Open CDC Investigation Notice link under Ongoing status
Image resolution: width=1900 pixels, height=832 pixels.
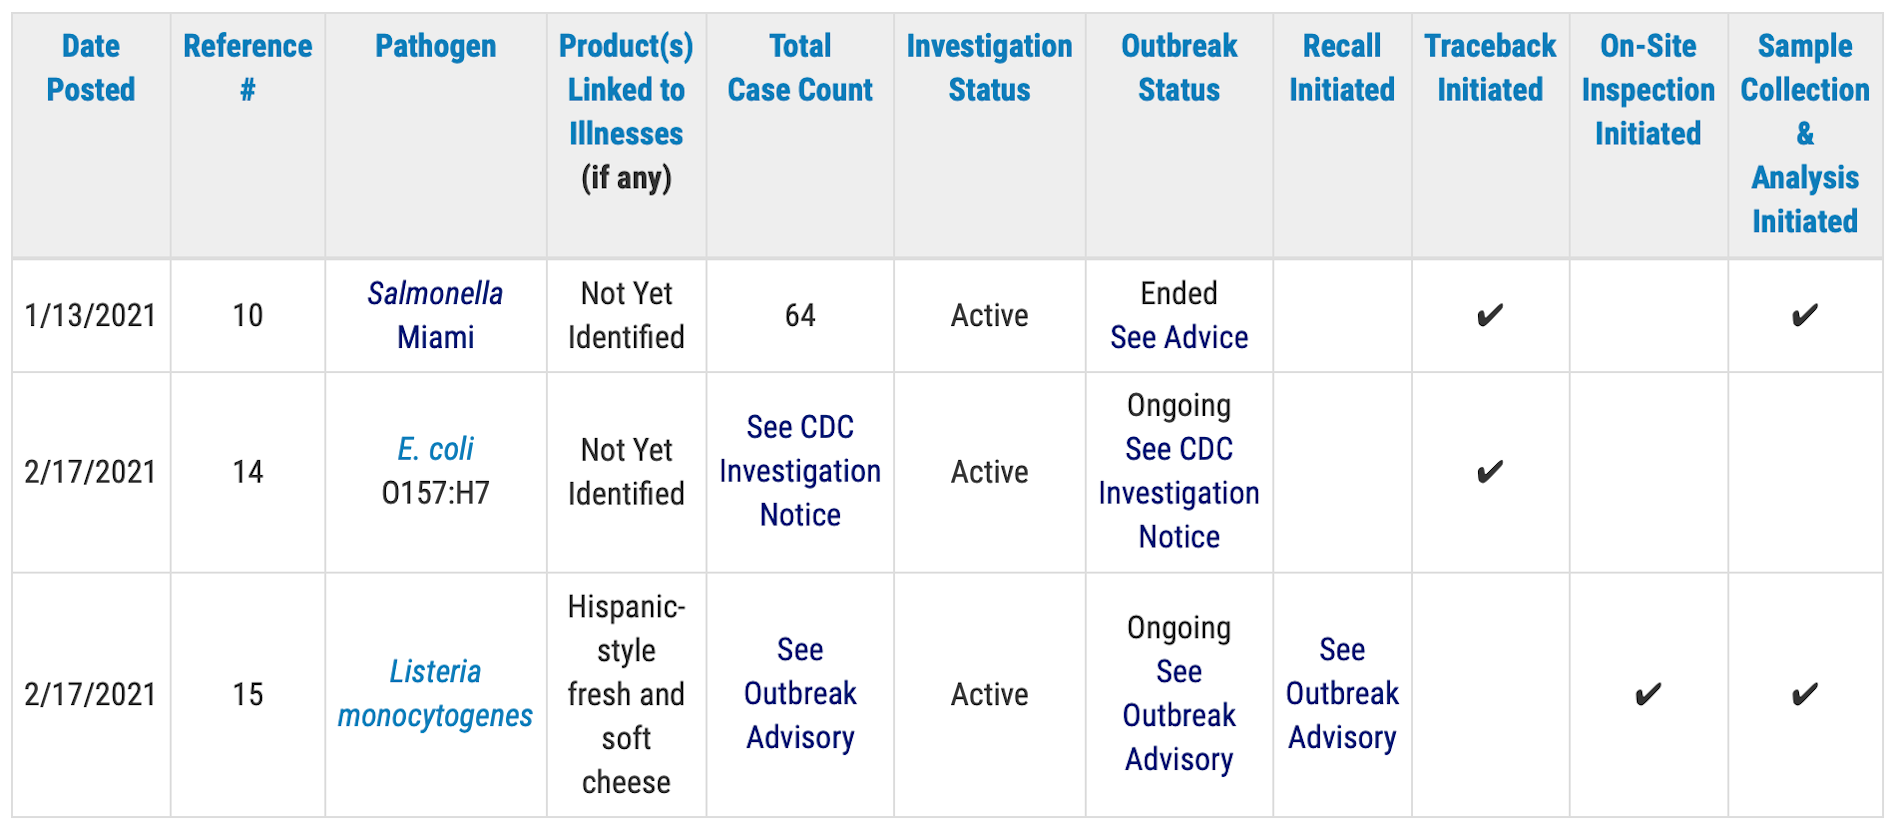click(x=1179, y=493)
